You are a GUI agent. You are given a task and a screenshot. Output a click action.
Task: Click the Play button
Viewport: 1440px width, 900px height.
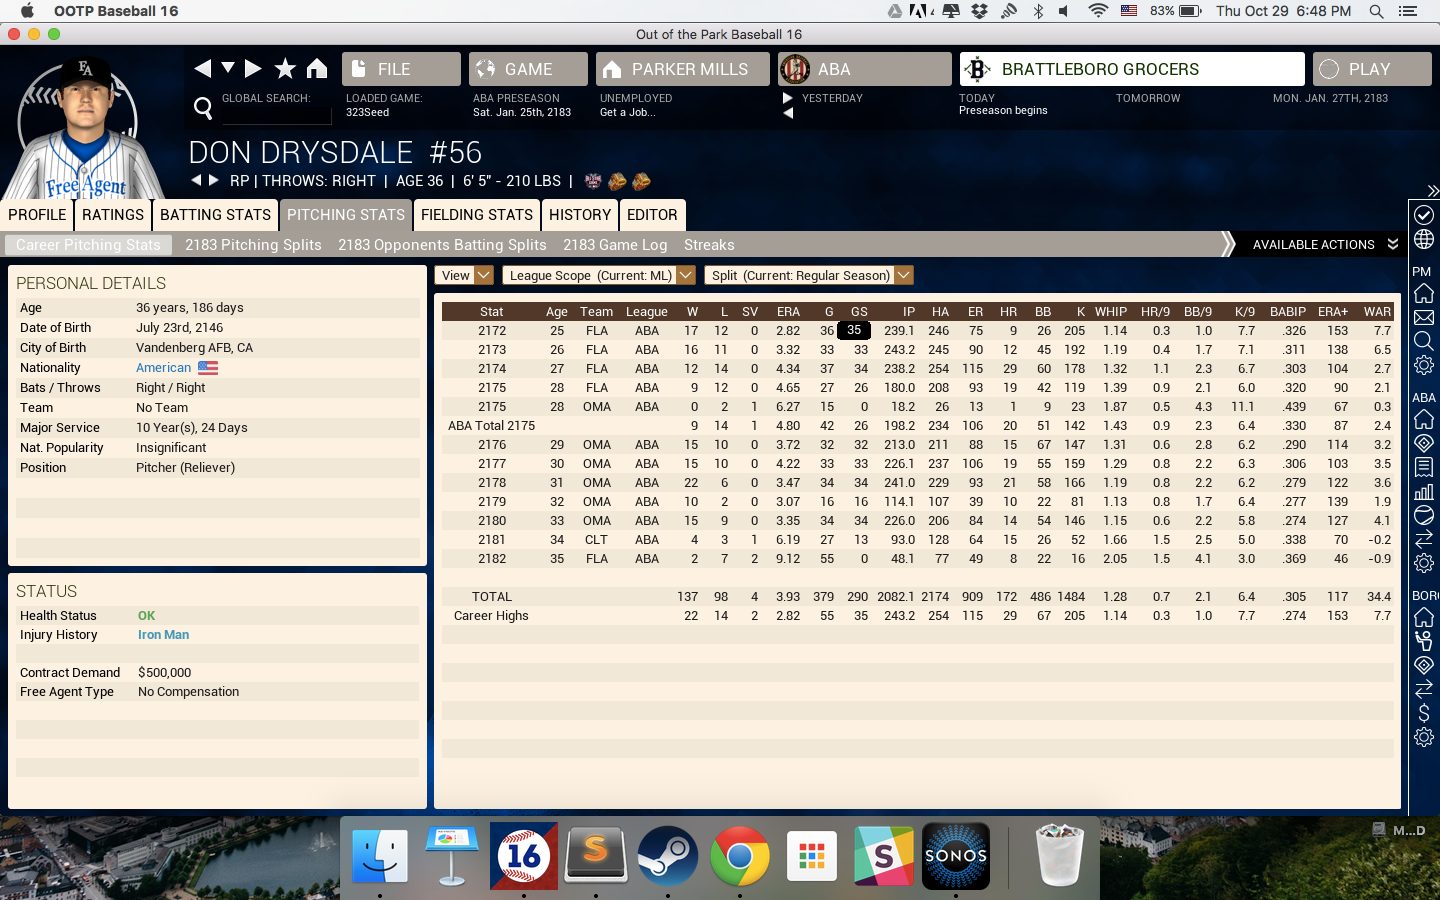pos(1371,69)
